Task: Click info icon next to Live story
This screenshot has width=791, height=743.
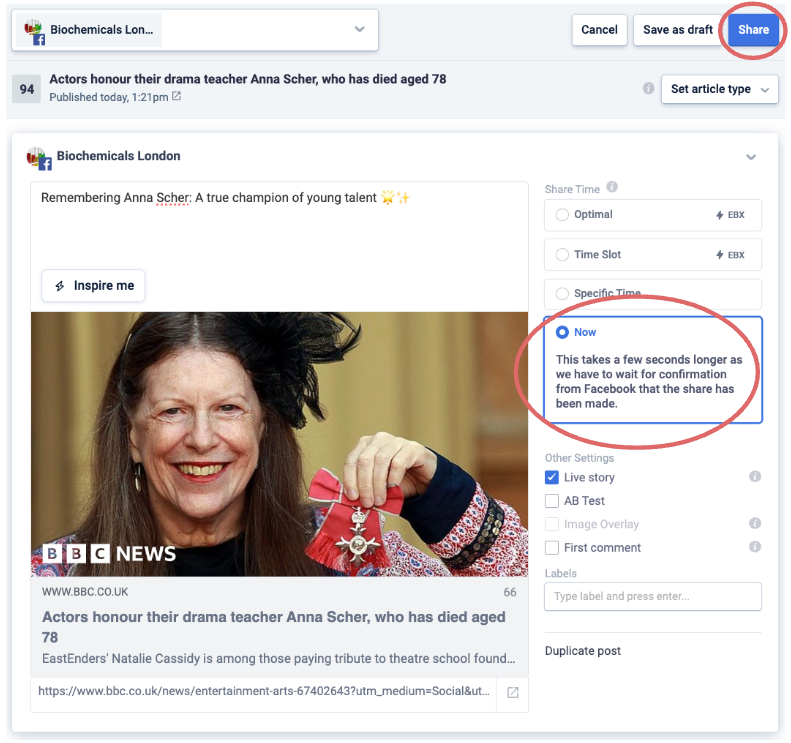Action: point(755,477)
